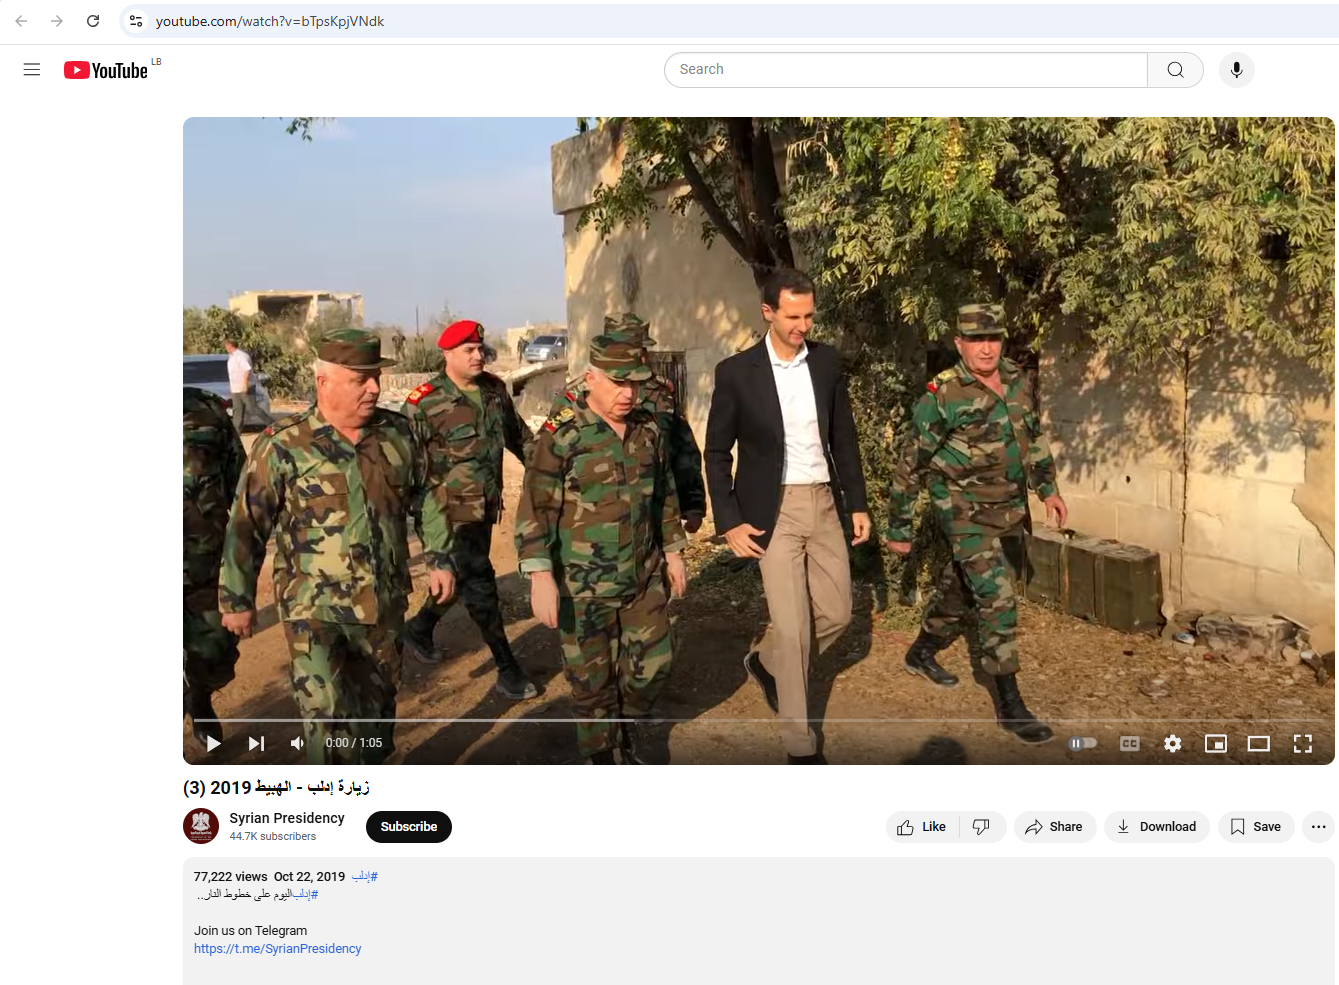Like the video
The height and width of the screenshot is (985, 1339).
click(922, 827)
